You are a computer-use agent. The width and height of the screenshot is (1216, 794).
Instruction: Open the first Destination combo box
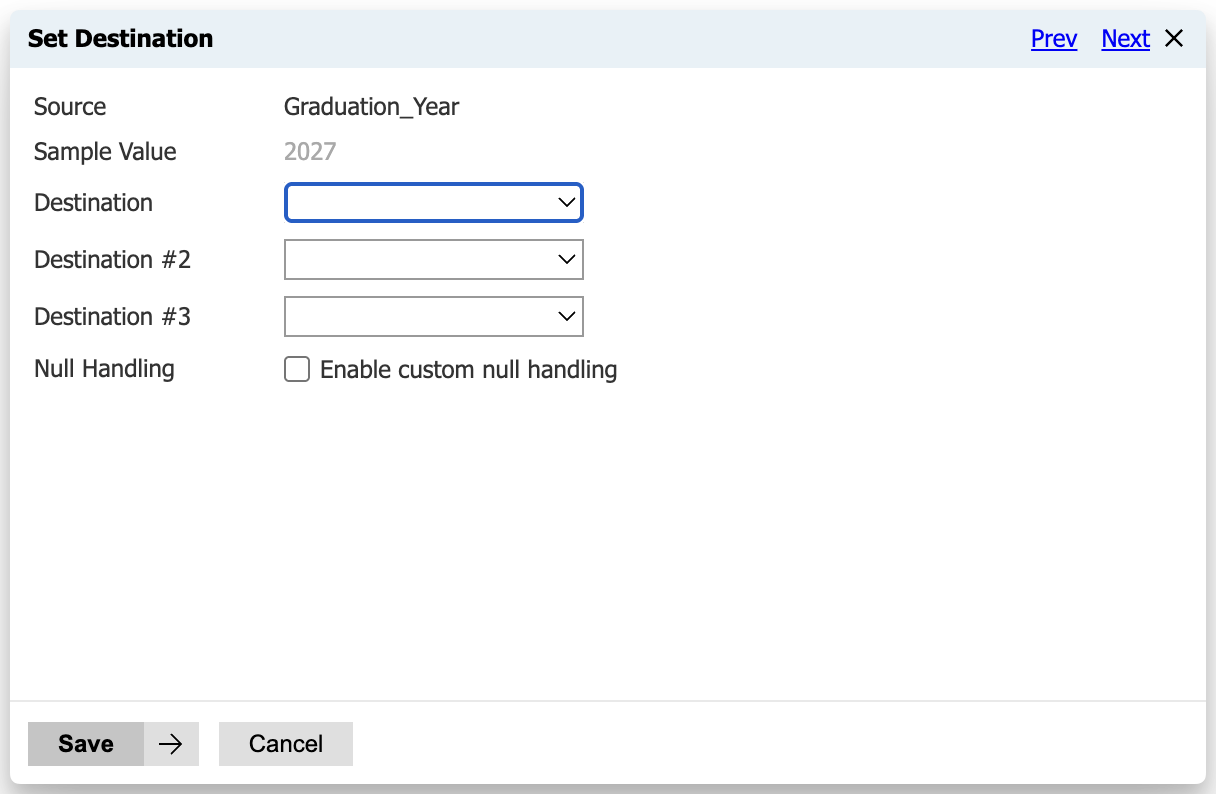[x=422, y=203]
